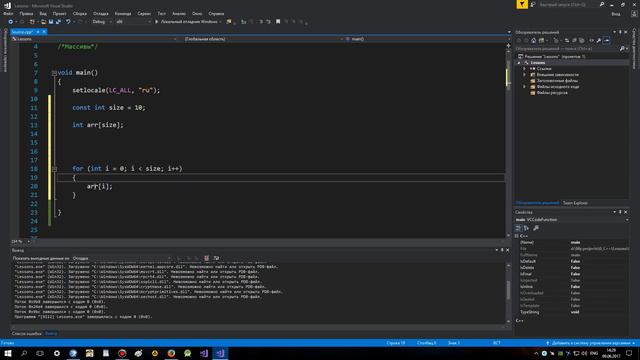Screen dimensions: 640x360
Task: Select the Решение "Lessons" root item
Action: (551, 57)
